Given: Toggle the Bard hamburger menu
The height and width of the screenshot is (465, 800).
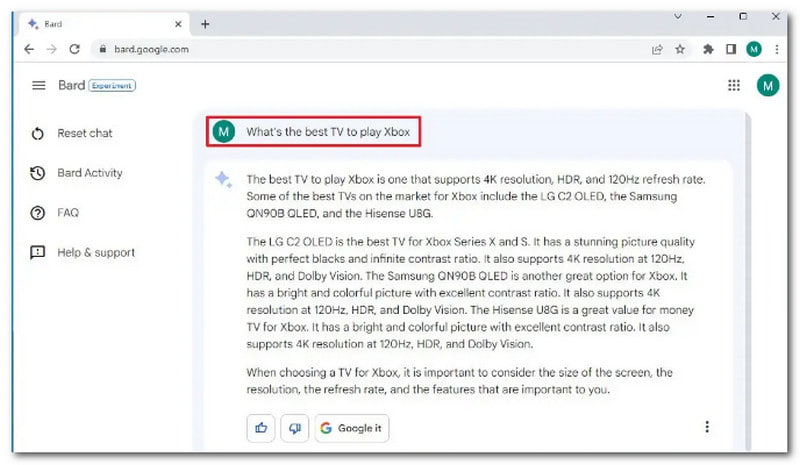Looking at the screenshot, I should (39, 85).
